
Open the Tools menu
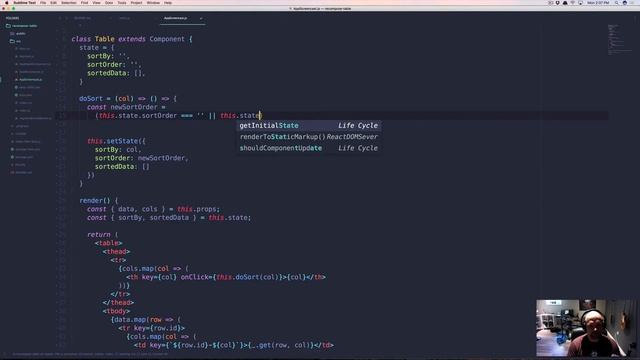pos(122,2)
